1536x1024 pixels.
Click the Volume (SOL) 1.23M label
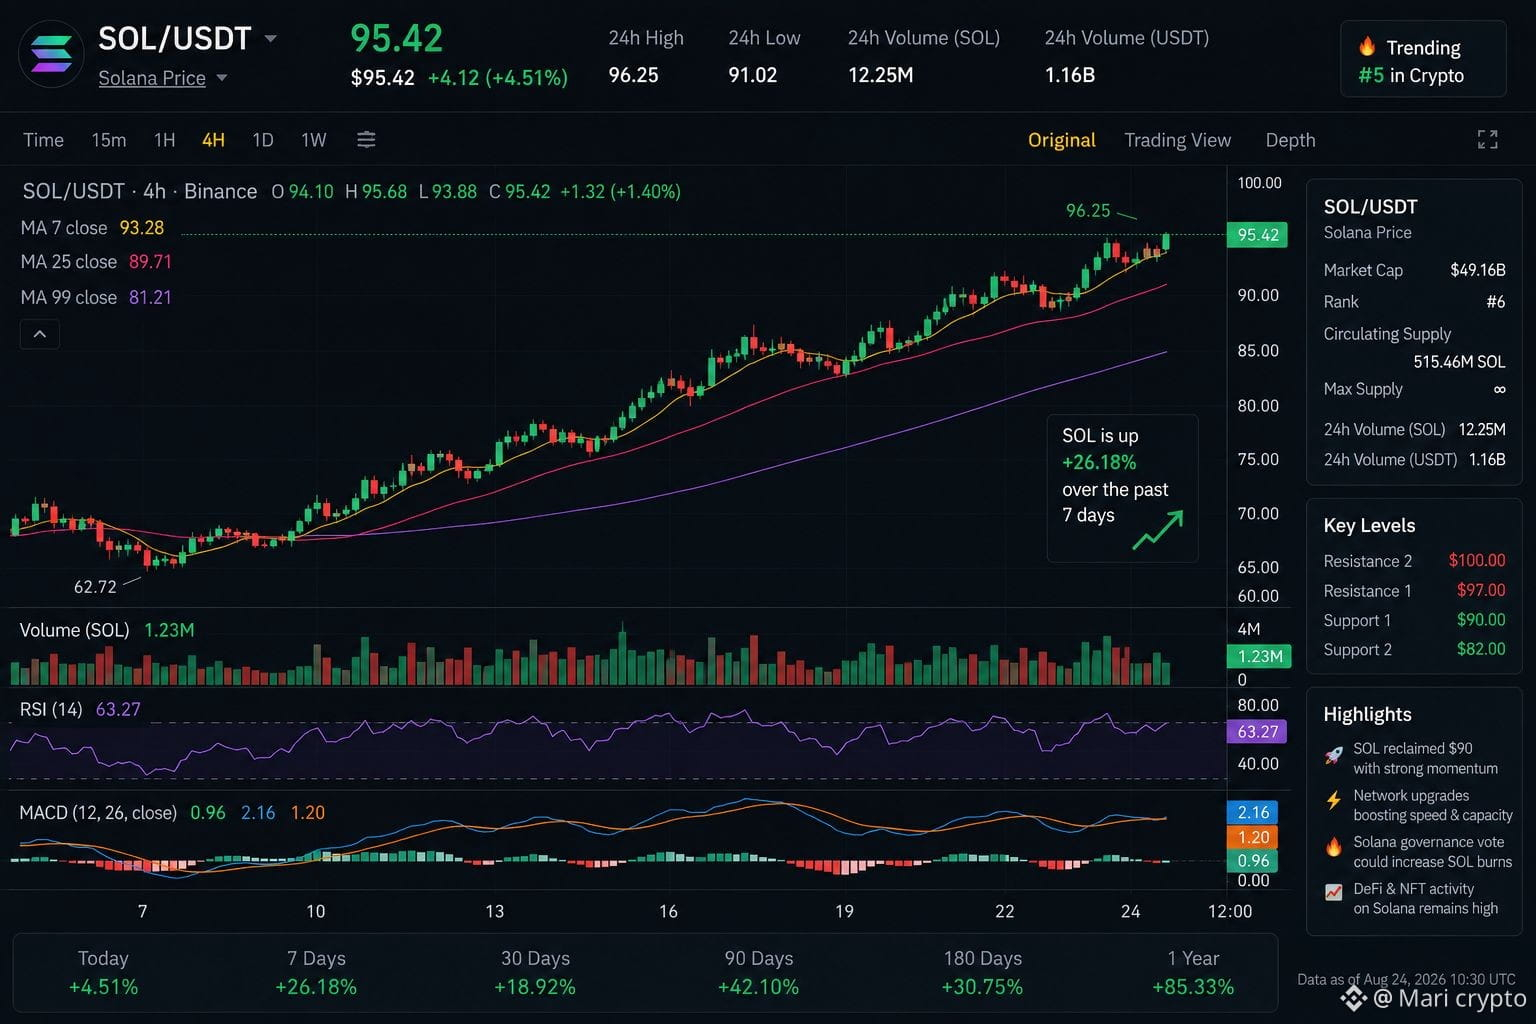(107, 630)
